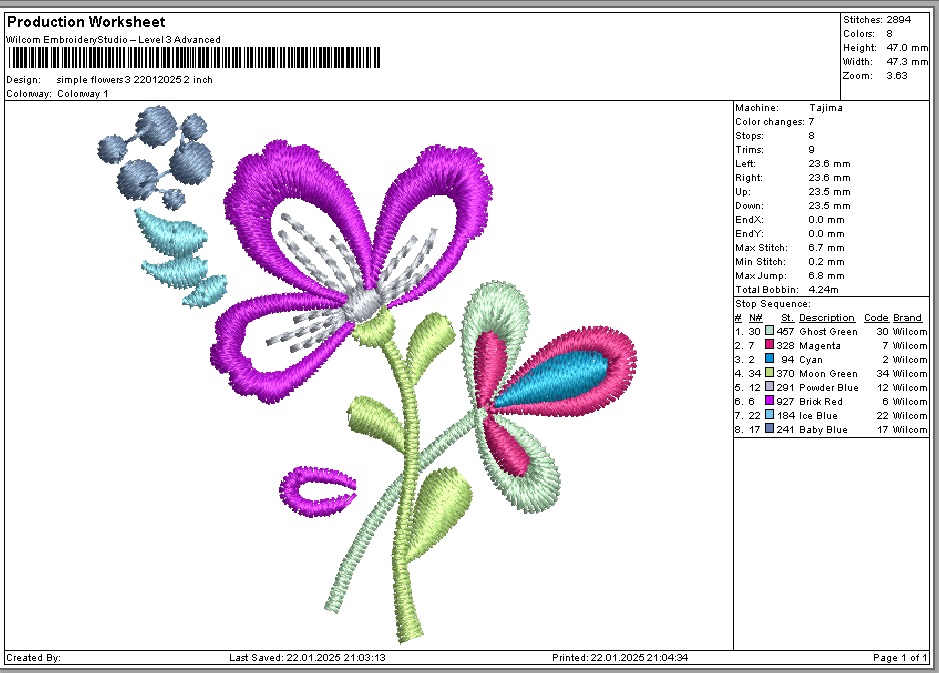Click the 'Created By:' footer label
The height and width of the screenshot is (673, 939).
[x=34, y=657]
